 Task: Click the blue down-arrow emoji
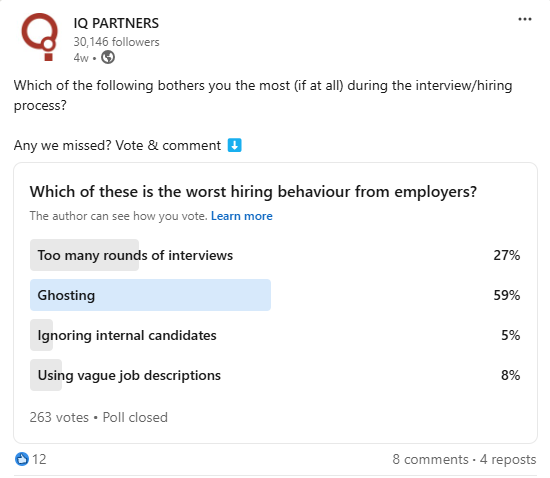pyautogui.click(x=234, y=145)
